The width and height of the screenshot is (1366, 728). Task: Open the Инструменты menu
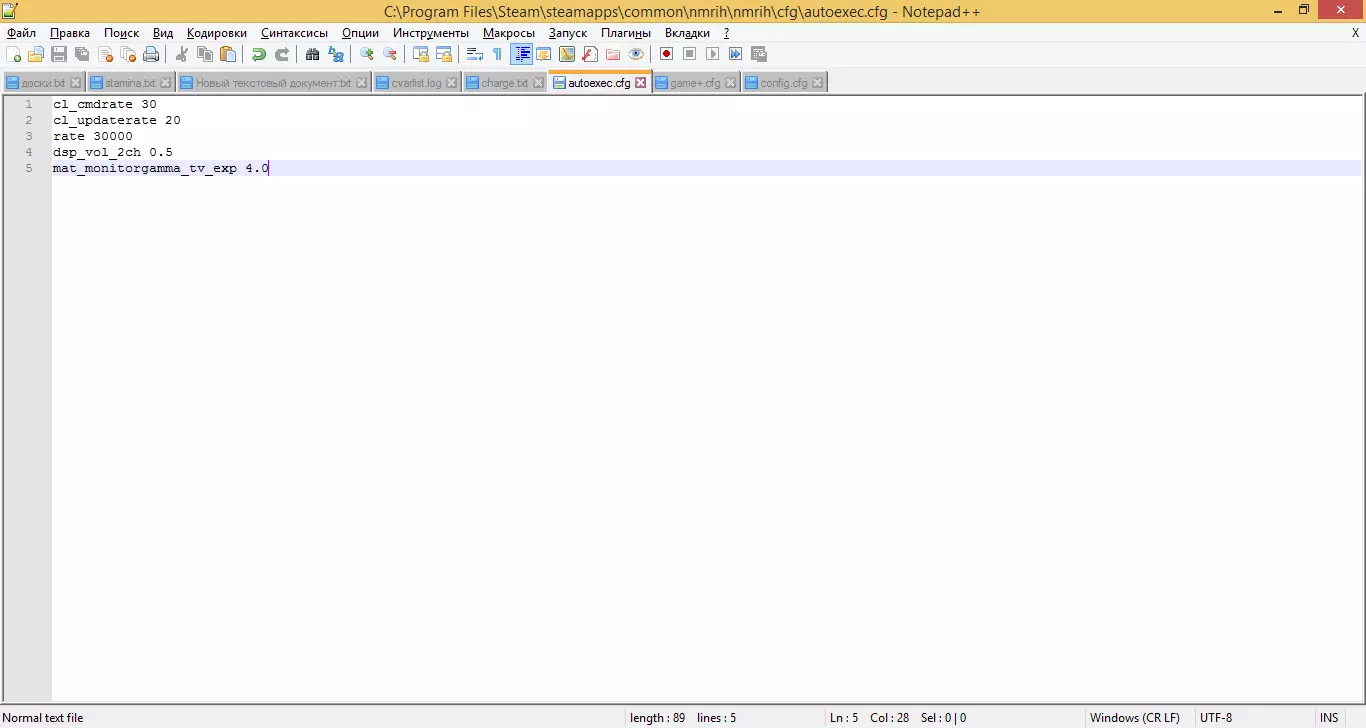[x=431, y=33]
